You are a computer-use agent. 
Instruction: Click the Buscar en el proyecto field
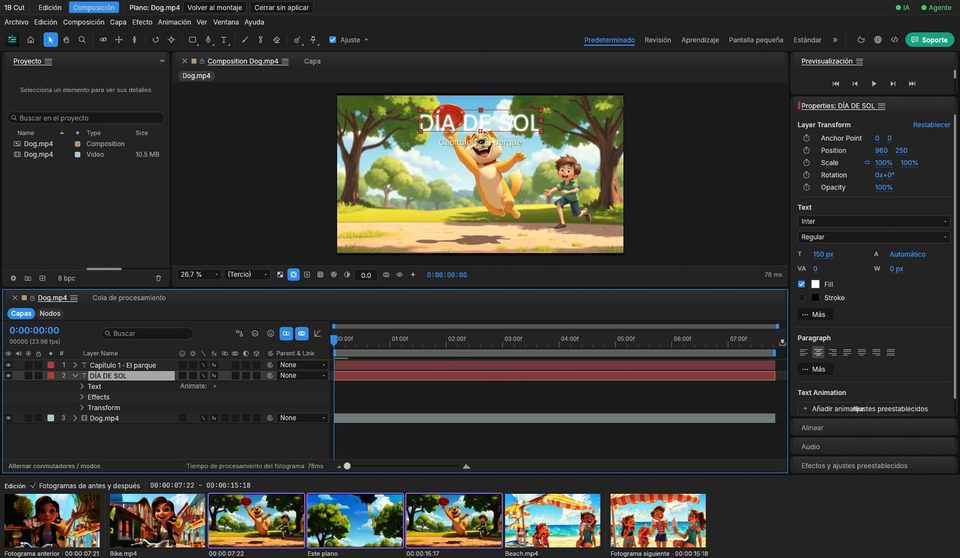[86, 118]
